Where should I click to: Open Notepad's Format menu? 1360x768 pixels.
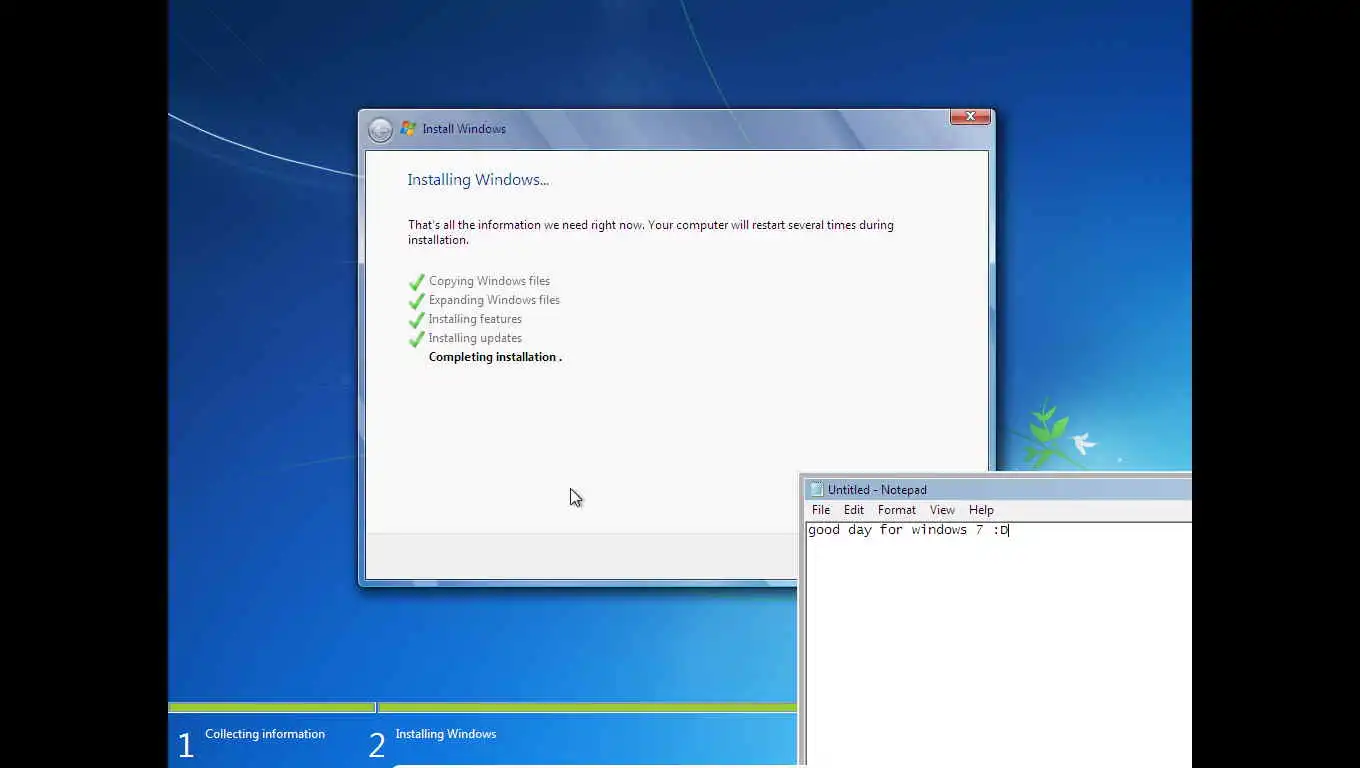897,510
